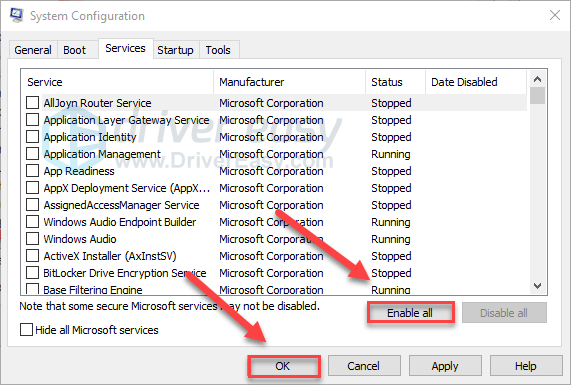Enable the AppX Deployment Service checkbox

coord(32,188)
